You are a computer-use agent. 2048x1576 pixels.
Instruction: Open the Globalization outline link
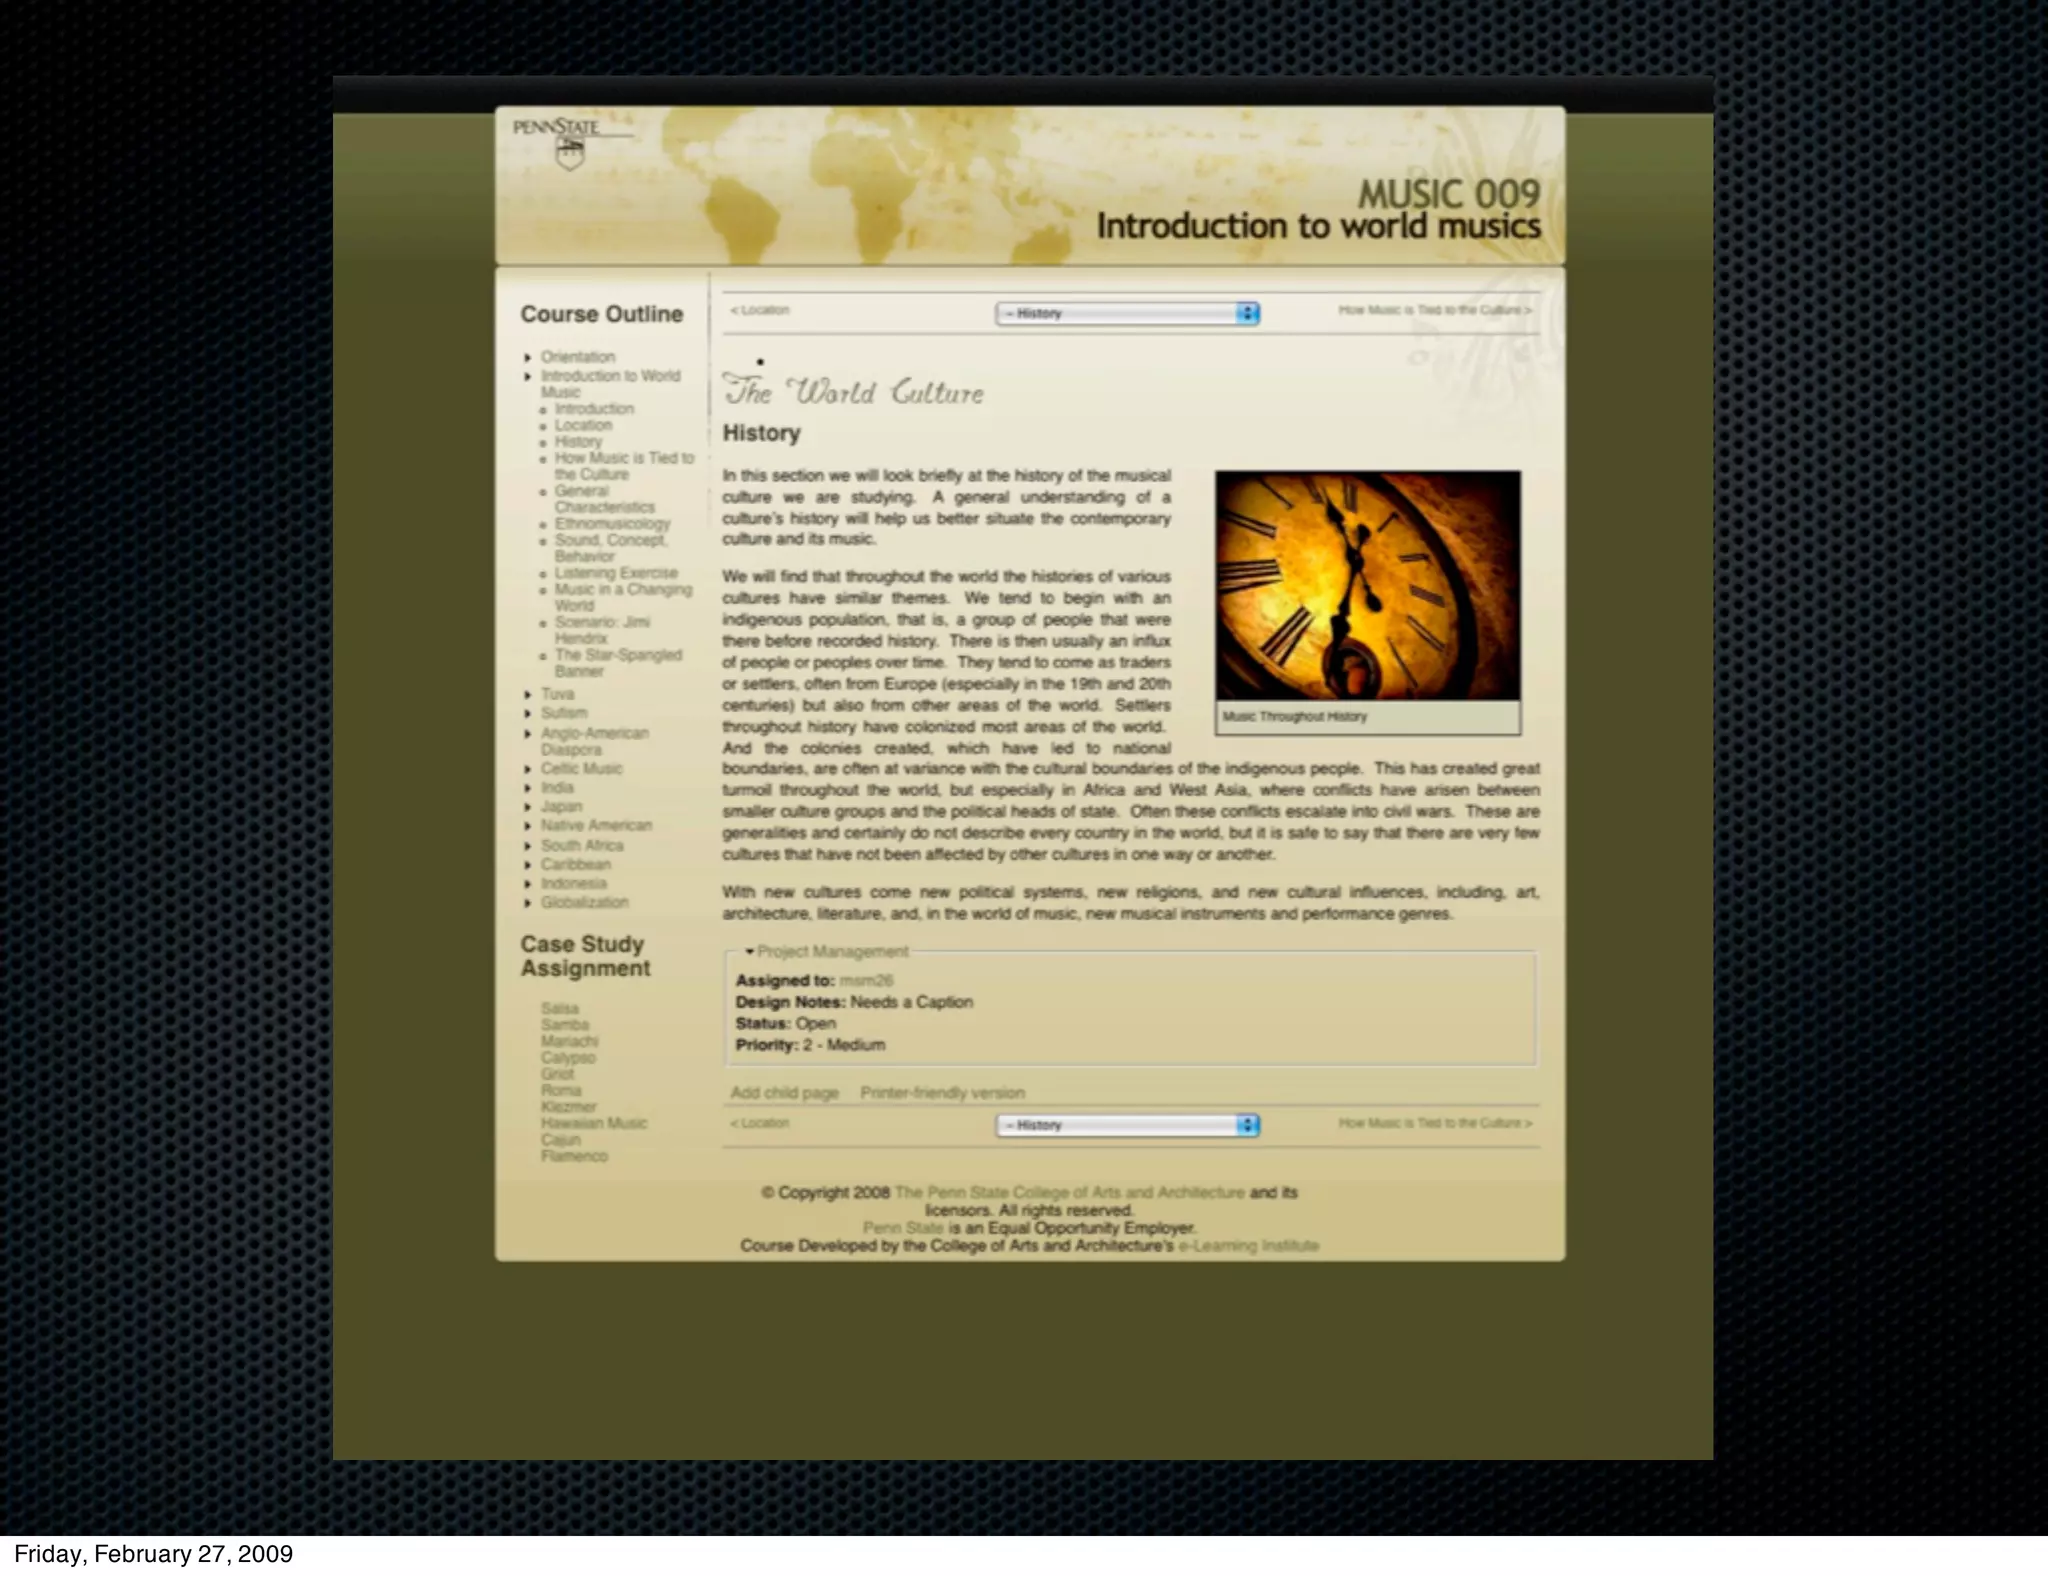point(585,902)
